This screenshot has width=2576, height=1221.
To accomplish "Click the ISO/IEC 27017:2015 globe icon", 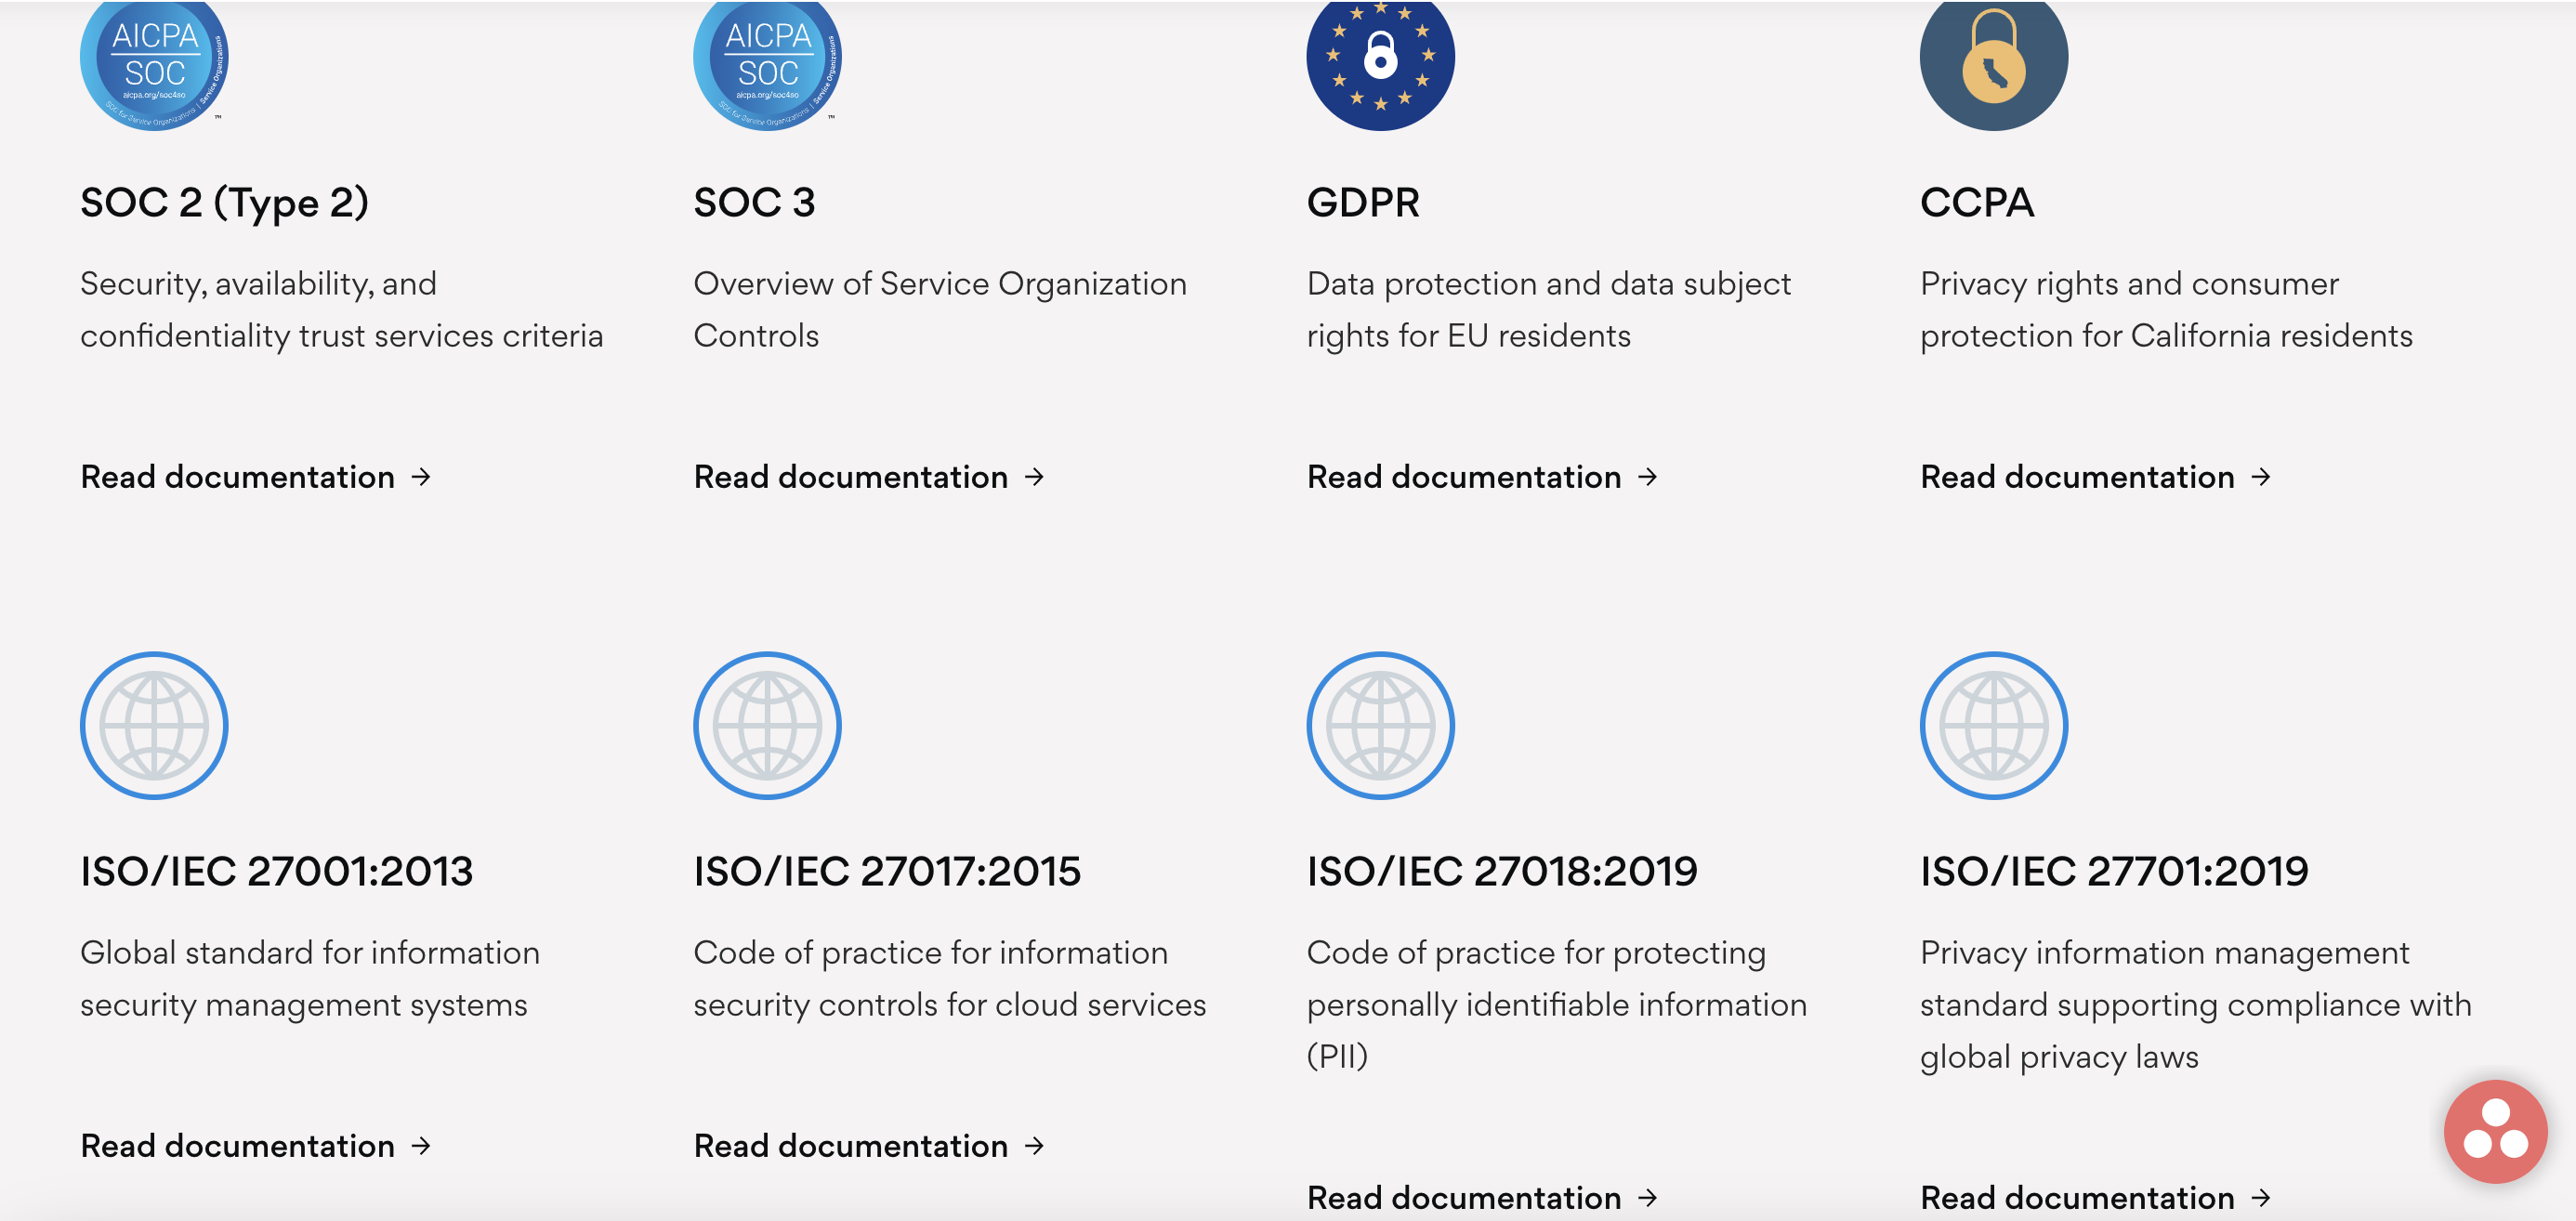I will tap(767, 725).
